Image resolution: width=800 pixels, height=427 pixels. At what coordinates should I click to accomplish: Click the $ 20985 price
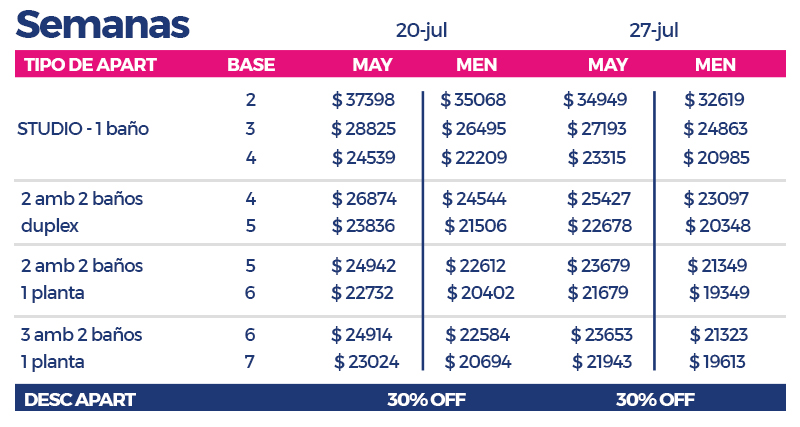(x=717, y=157)
